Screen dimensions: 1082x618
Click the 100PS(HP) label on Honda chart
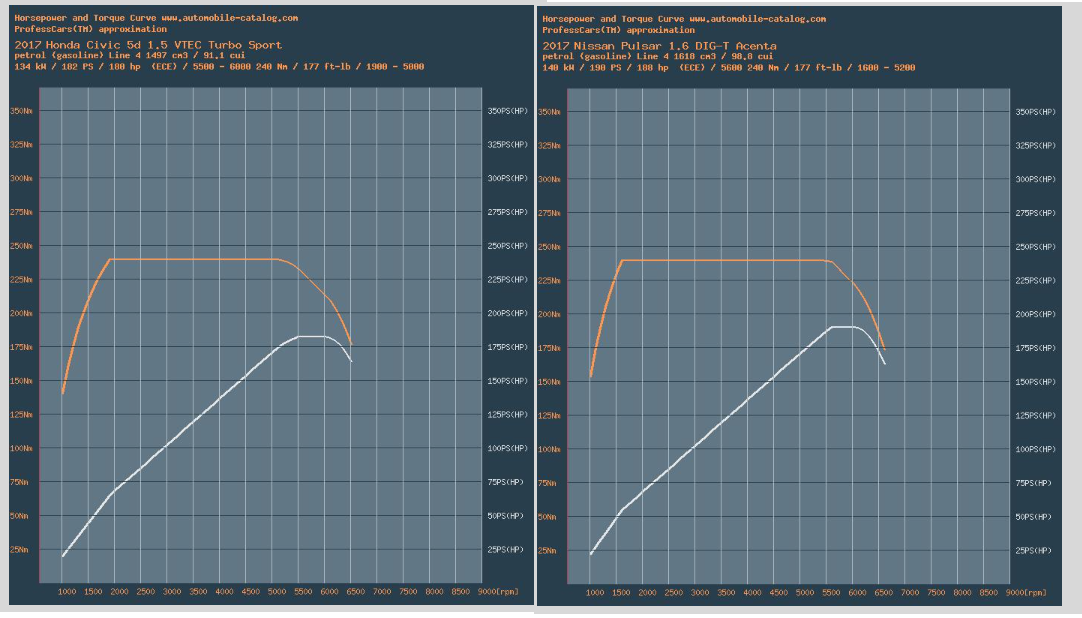click(x=506, y=449)
